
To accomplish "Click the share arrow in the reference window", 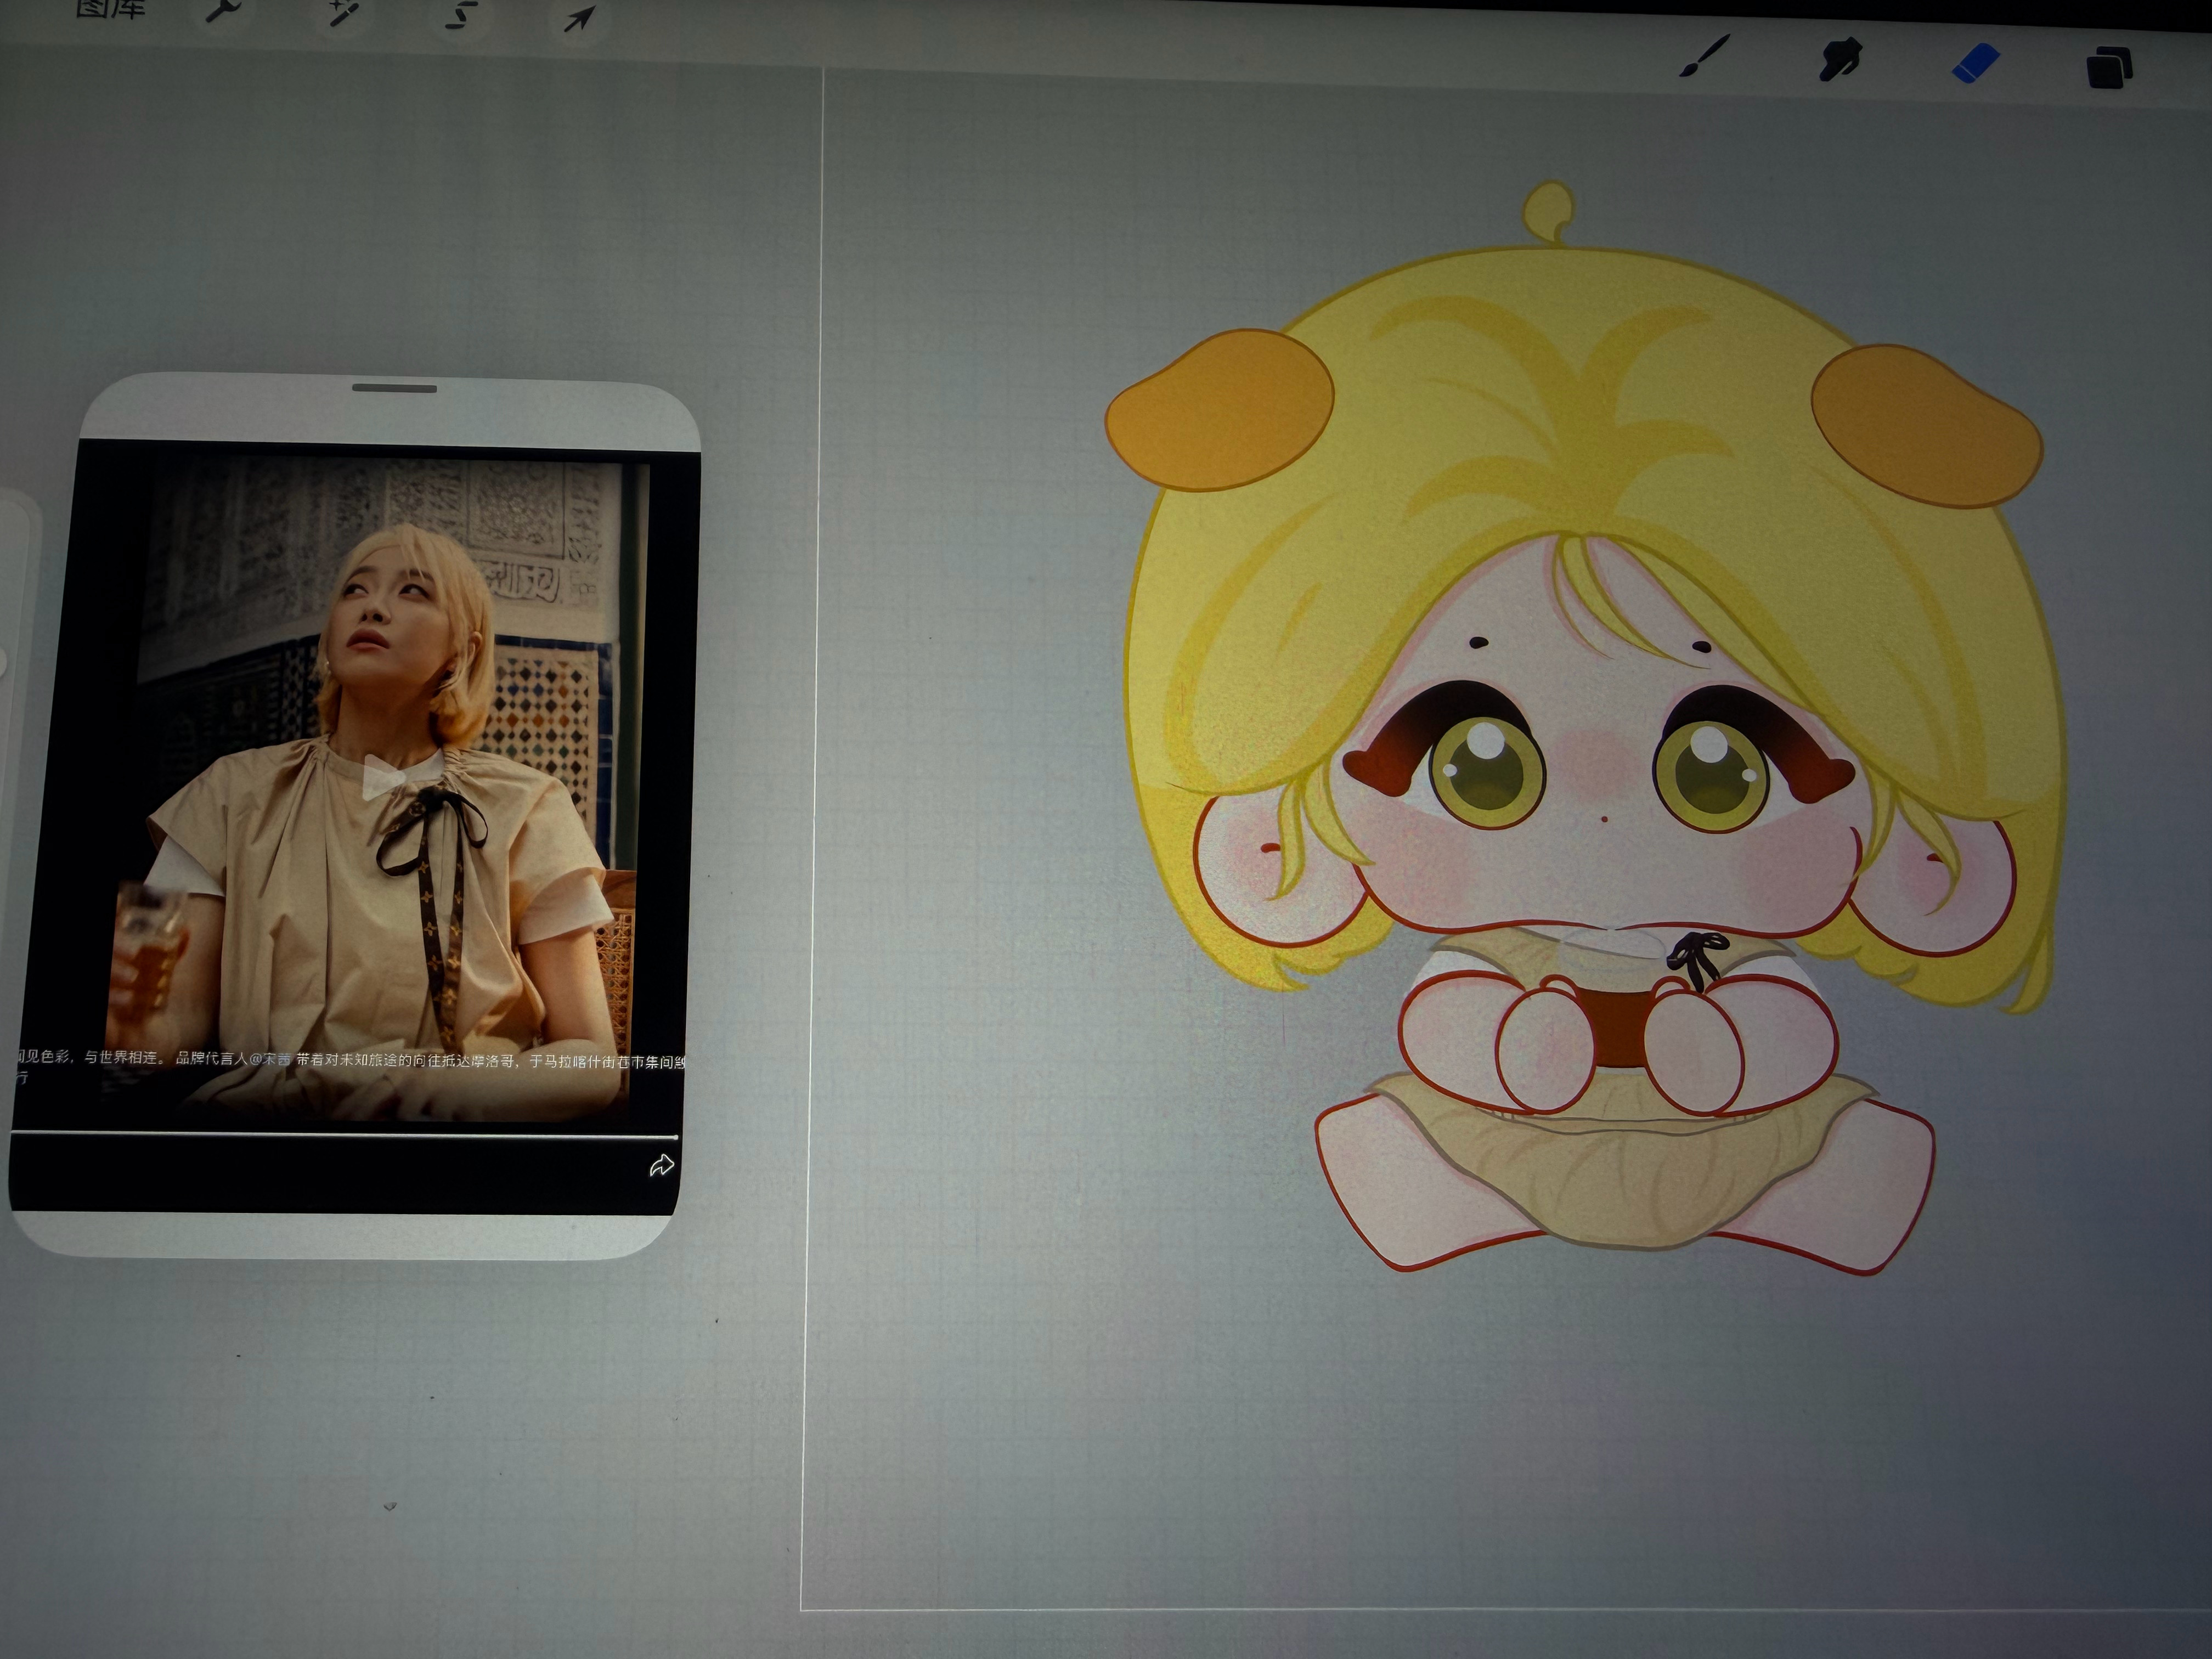I will [x=661, y=1165].
